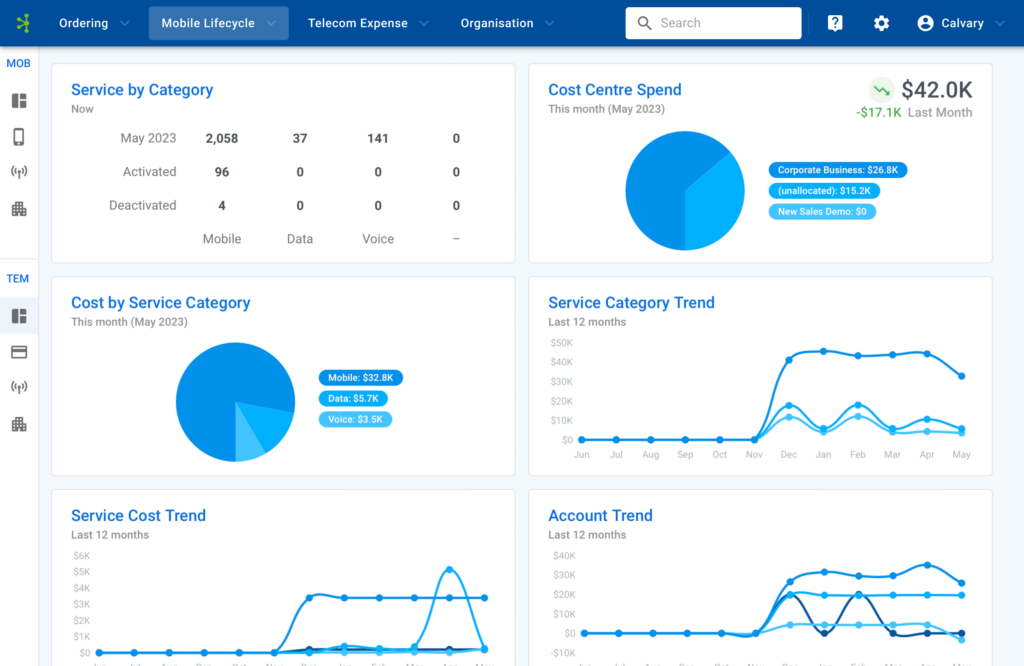Click inside the Search input field
Viewport: 1024px width, 666px height.
pos(713,22)
